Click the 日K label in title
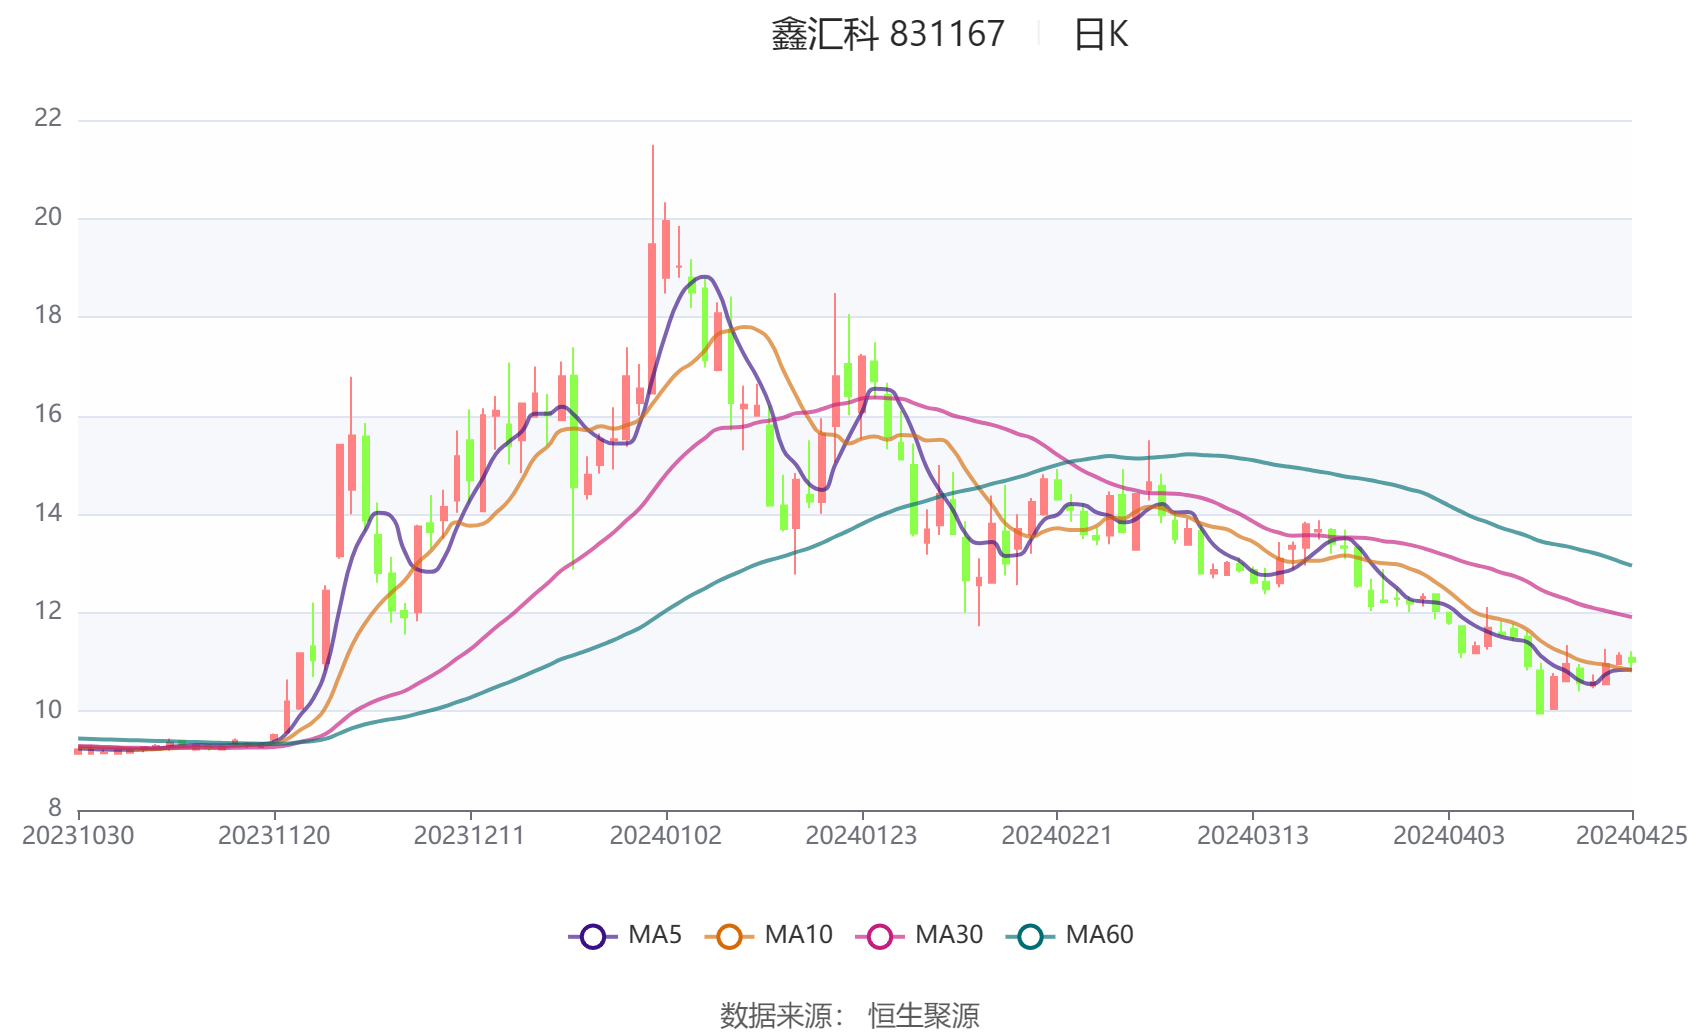This screenshot has width=1700, height=1034. click(1100, 34)
